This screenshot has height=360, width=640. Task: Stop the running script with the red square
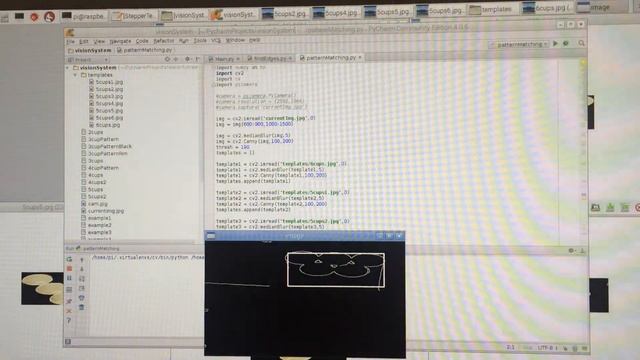[x=69, y=269]
